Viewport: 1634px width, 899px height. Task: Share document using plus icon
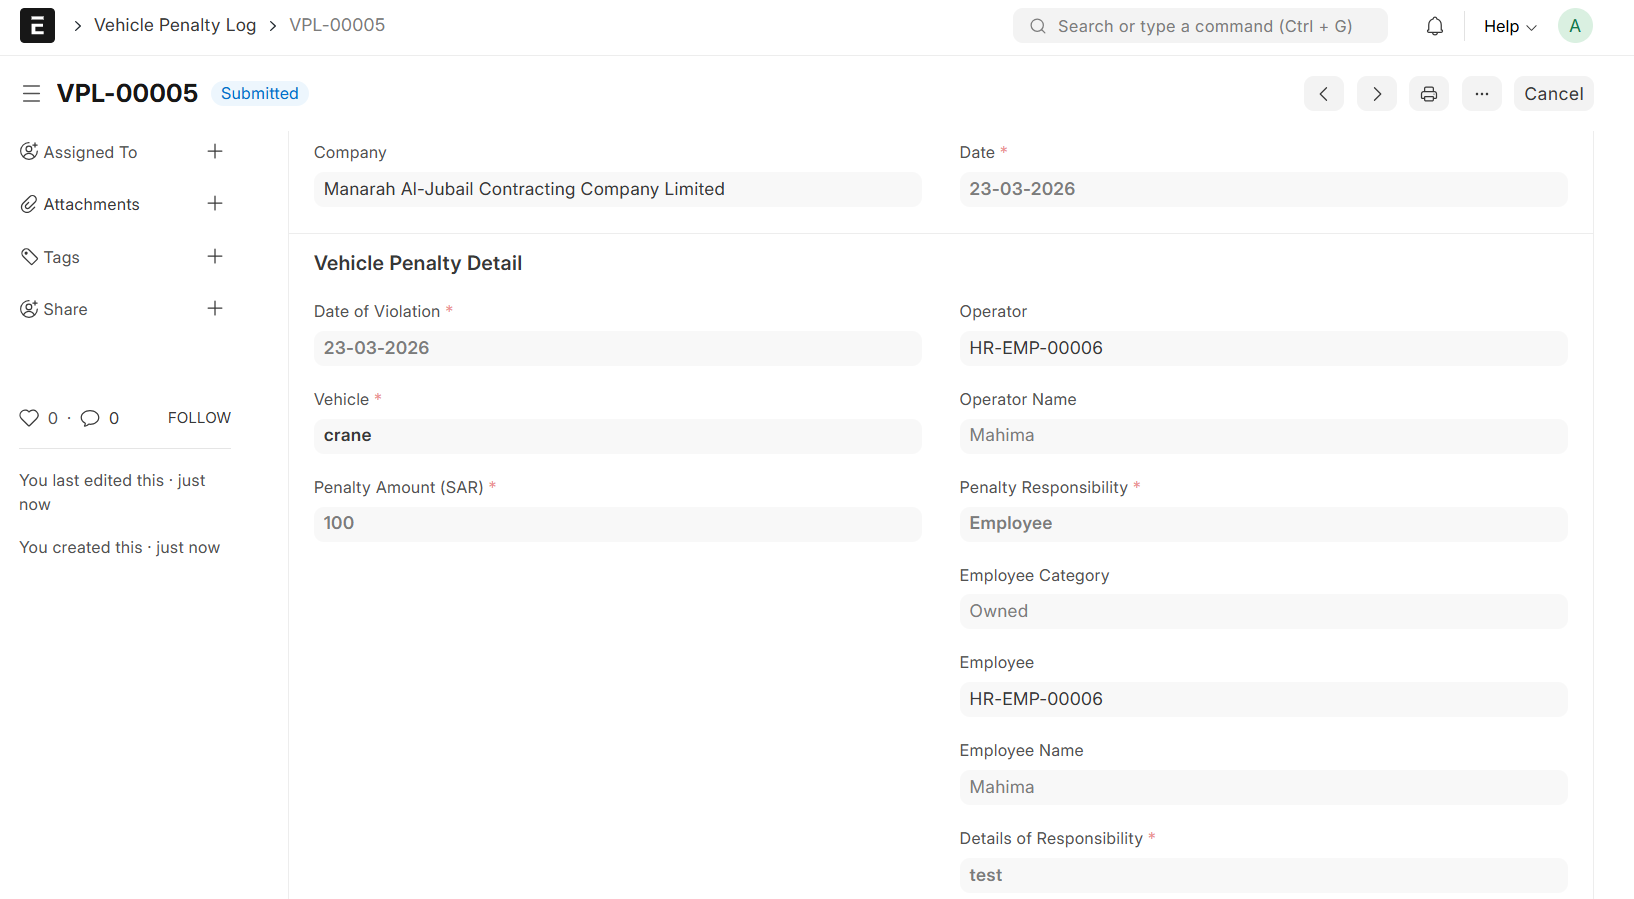pos(215,309)
